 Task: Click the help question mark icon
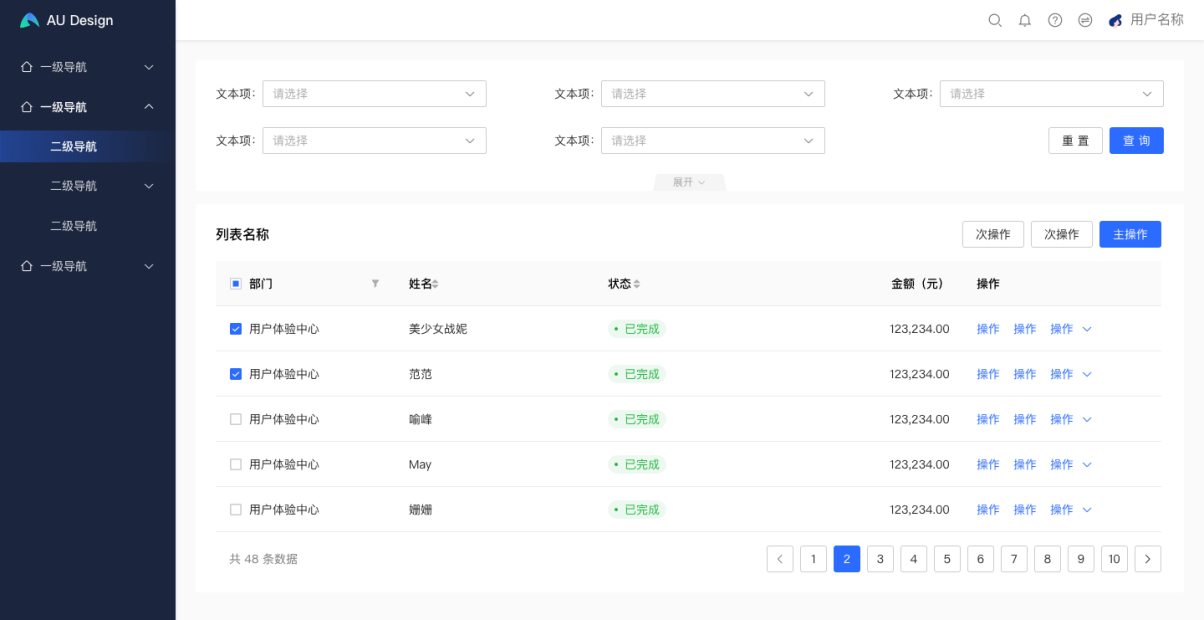(1055, 20)
